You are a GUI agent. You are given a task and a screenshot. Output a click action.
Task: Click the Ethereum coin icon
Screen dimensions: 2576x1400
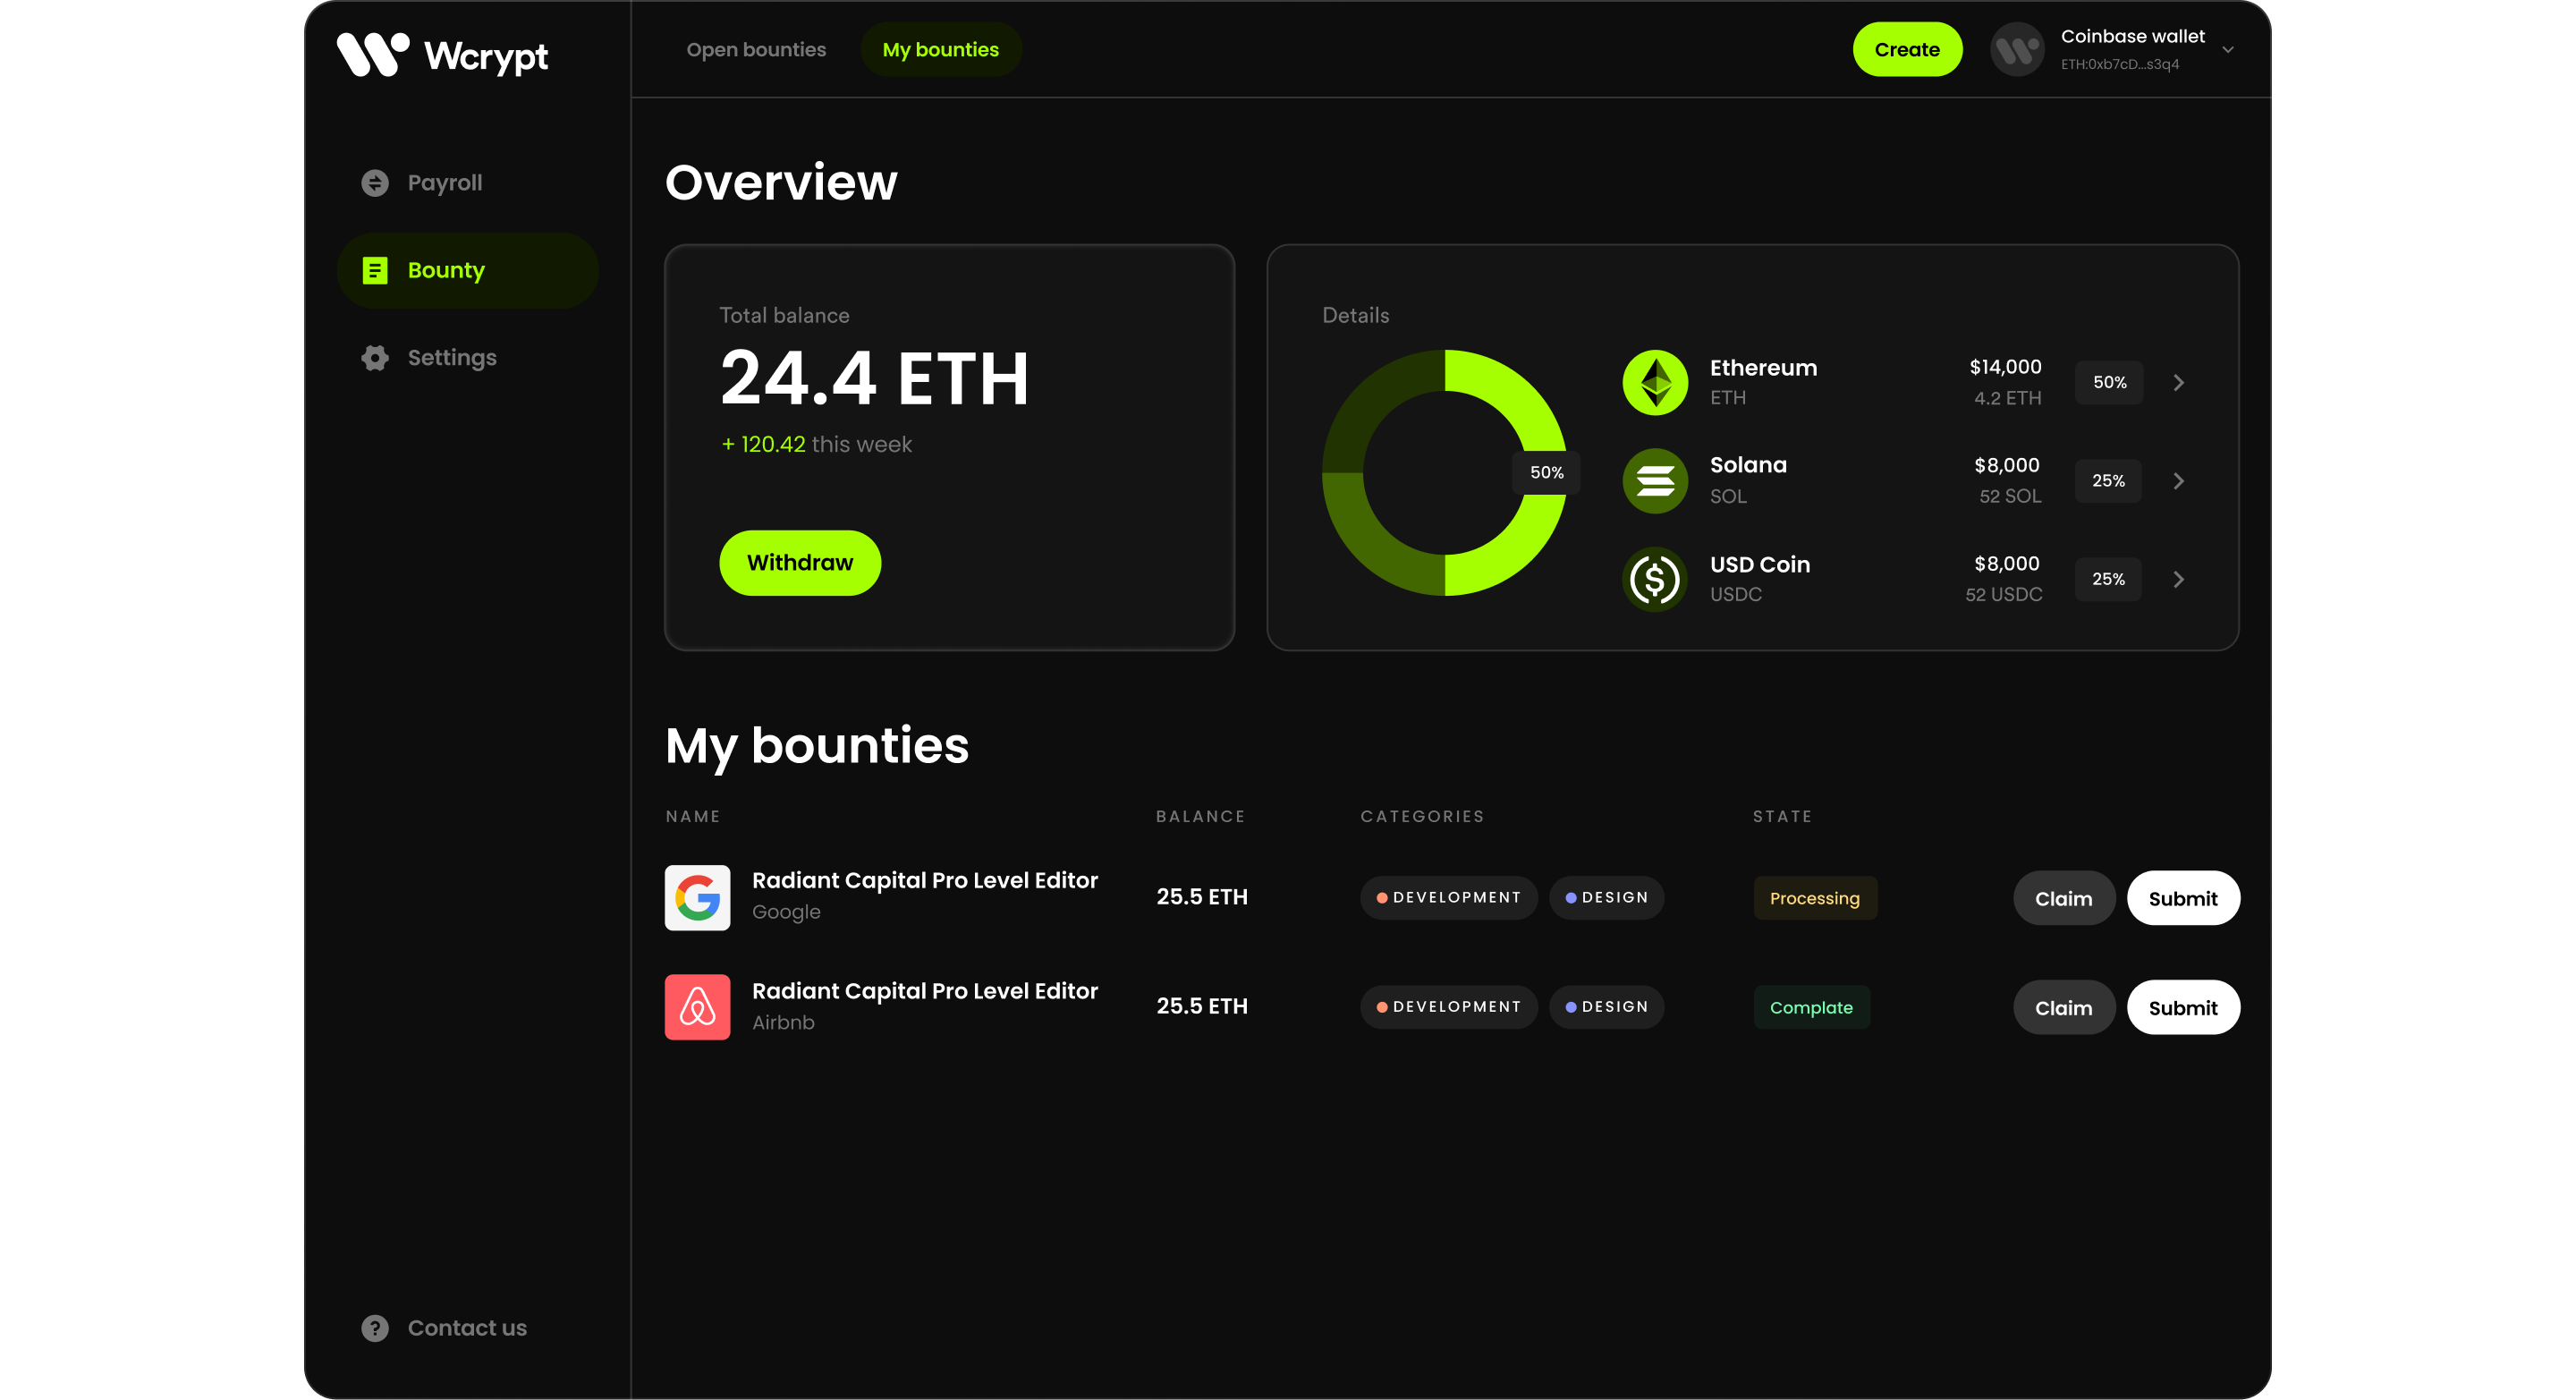point(1655,382)
